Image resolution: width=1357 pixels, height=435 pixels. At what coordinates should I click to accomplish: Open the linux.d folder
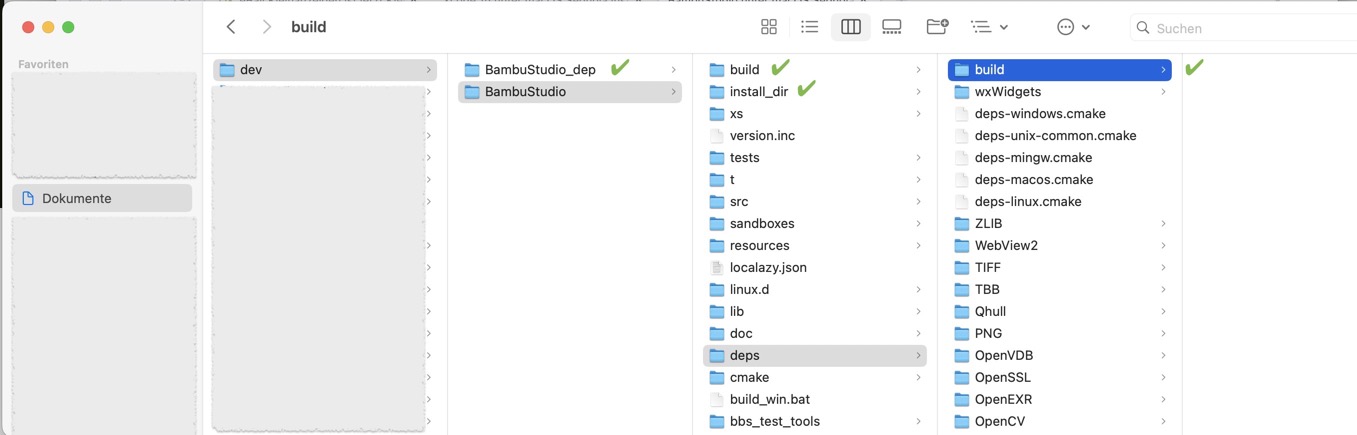click(x=815, y=290)
